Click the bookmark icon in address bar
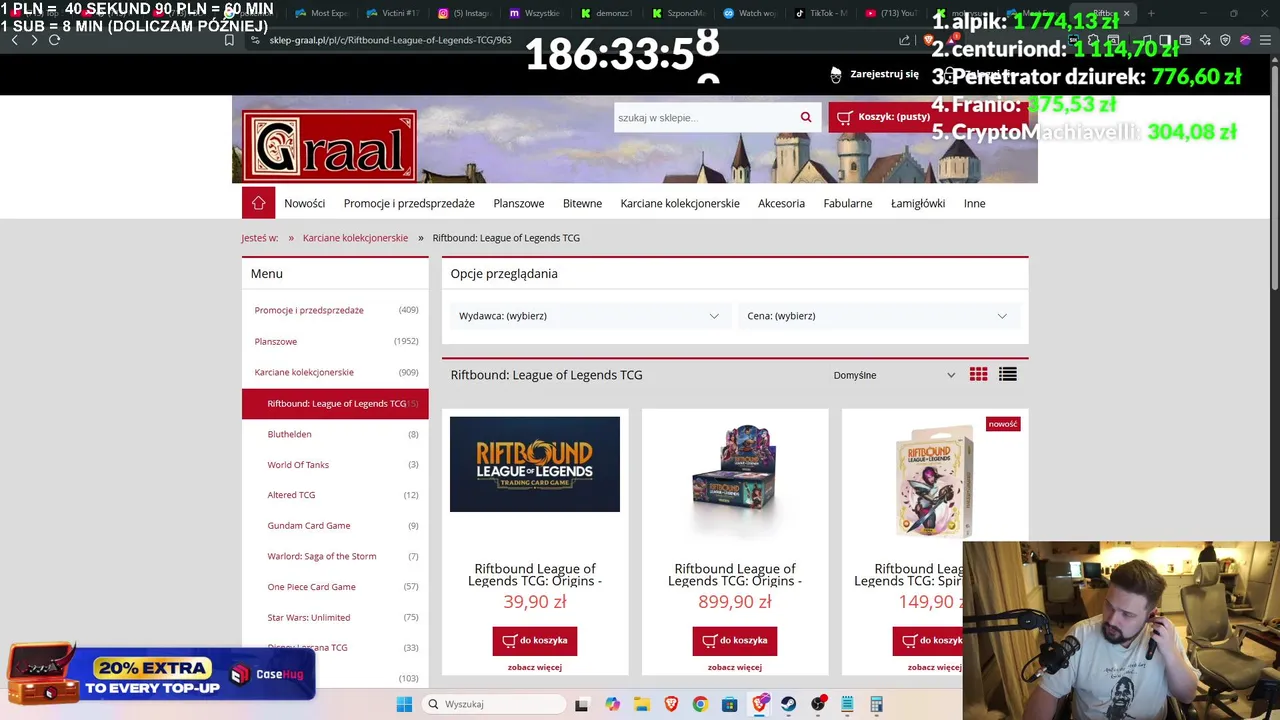The width and height of the screenshot is (1280, 720). pyautogui.click(x=229, y=40)
